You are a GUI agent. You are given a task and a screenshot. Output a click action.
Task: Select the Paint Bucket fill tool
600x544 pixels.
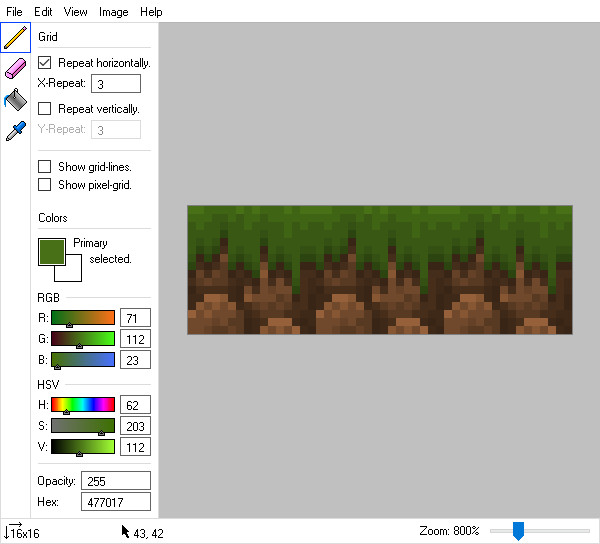click(15, 99)
